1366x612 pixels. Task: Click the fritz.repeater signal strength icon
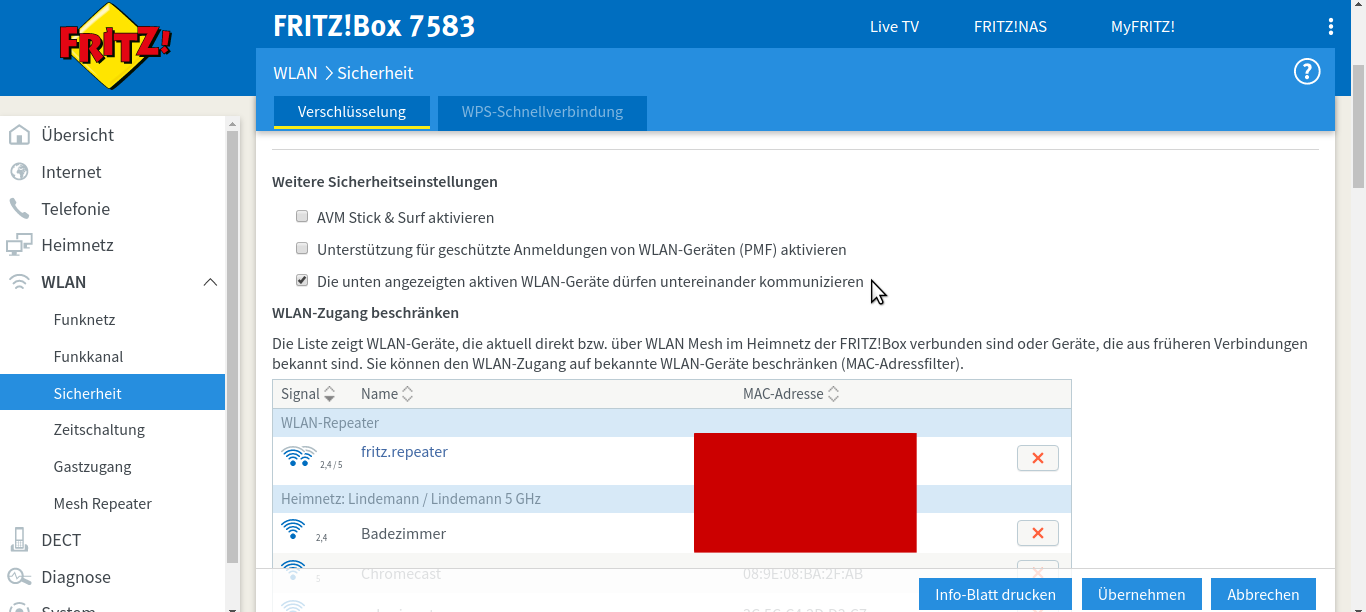[299, 457]
